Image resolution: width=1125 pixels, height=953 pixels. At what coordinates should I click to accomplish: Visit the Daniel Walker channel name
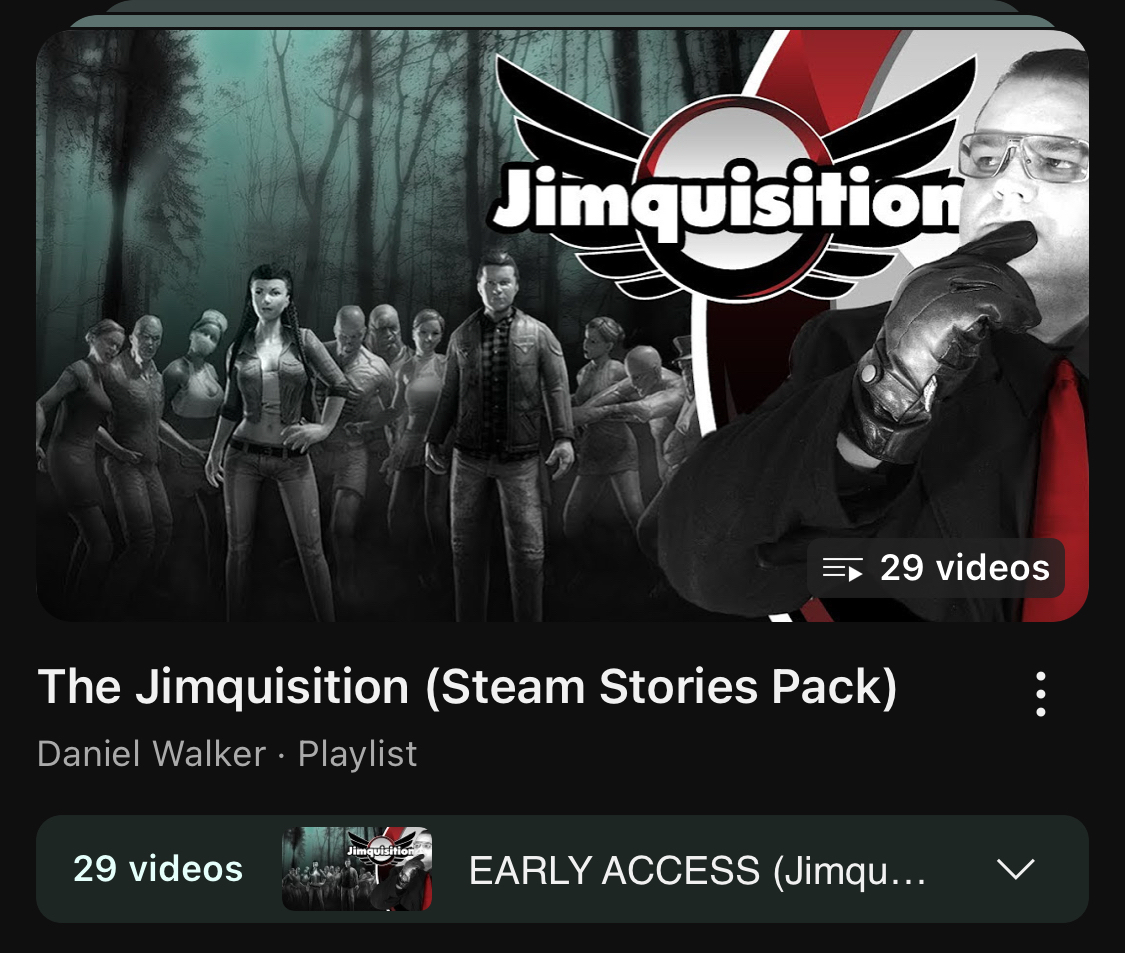click(151, 754)
